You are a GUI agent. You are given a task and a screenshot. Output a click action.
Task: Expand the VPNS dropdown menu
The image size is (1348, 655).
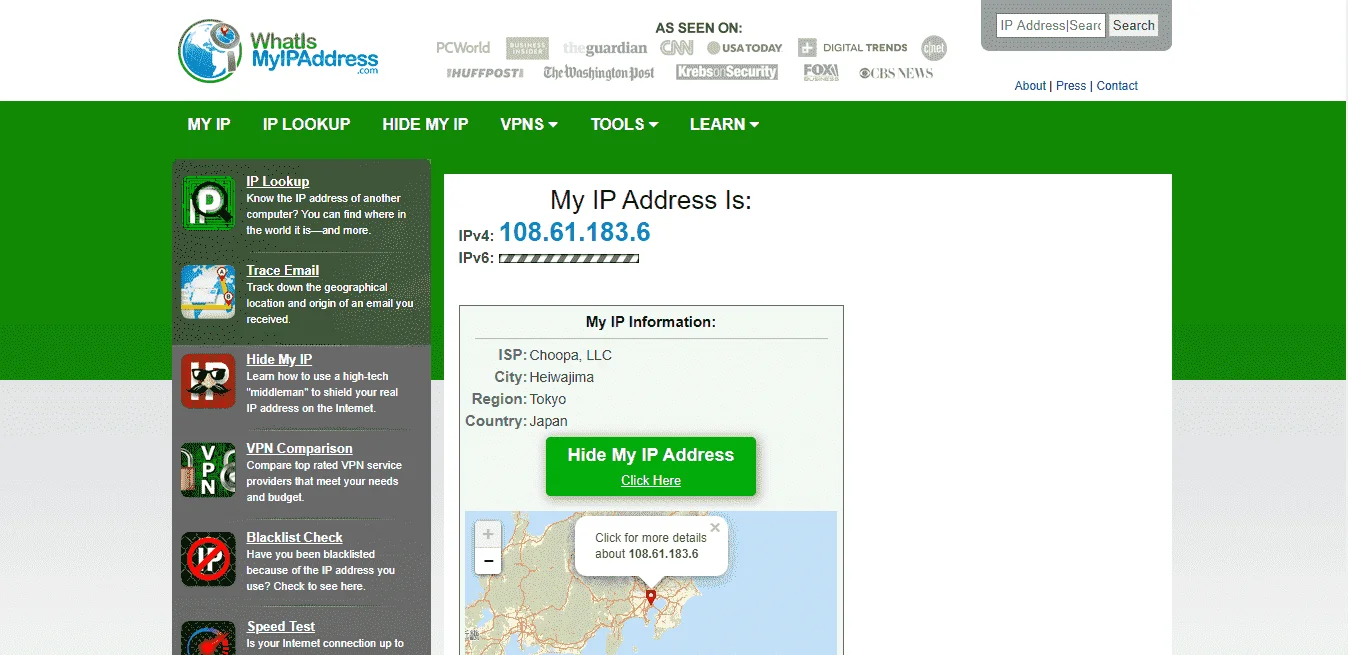click(529, 124)
